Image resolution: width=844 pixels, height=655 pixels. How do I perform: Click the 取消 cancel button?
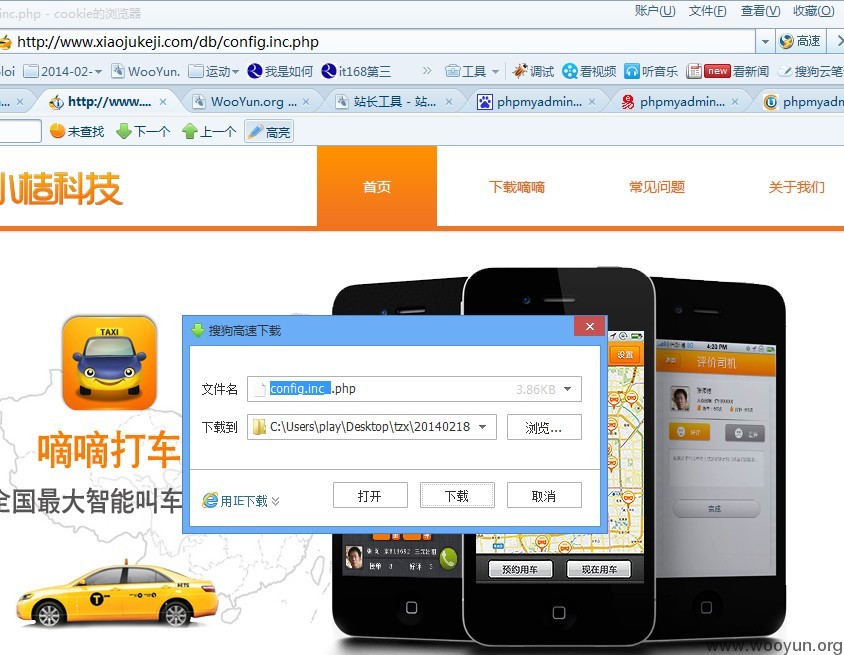pos(544,495)
